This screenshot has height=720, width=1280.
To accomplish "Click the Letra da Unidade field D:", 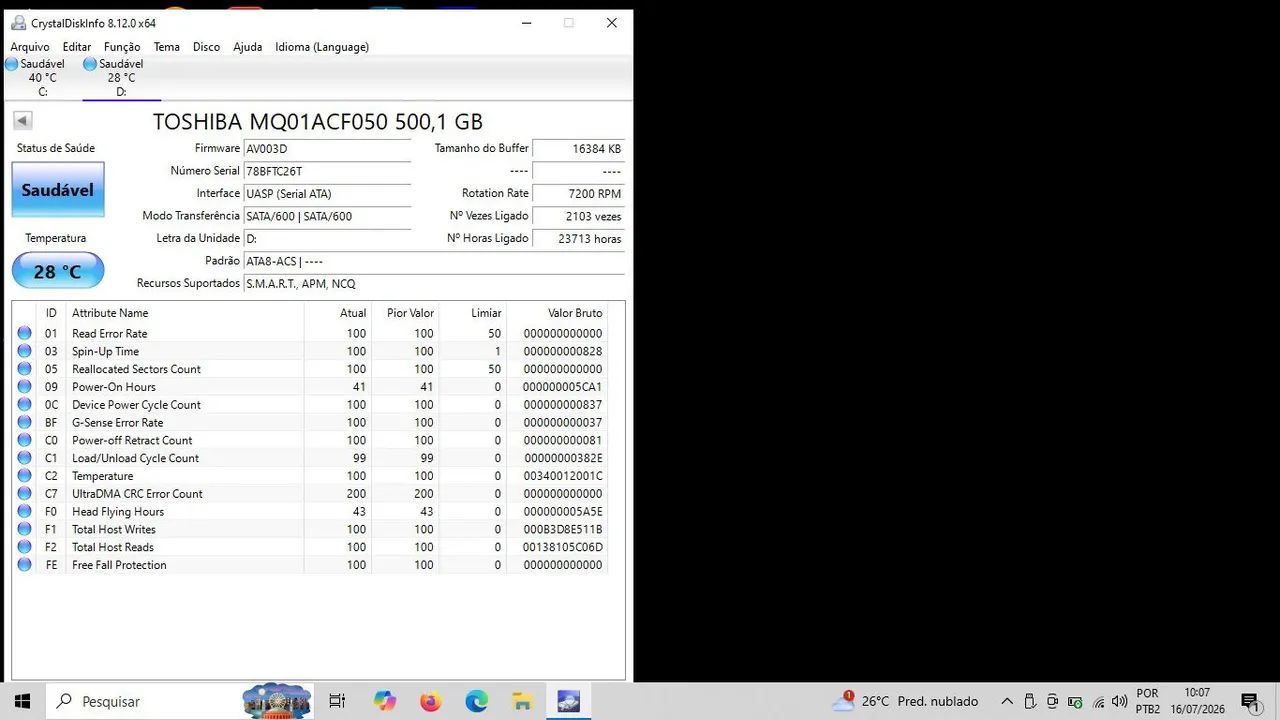I will 327,239.
